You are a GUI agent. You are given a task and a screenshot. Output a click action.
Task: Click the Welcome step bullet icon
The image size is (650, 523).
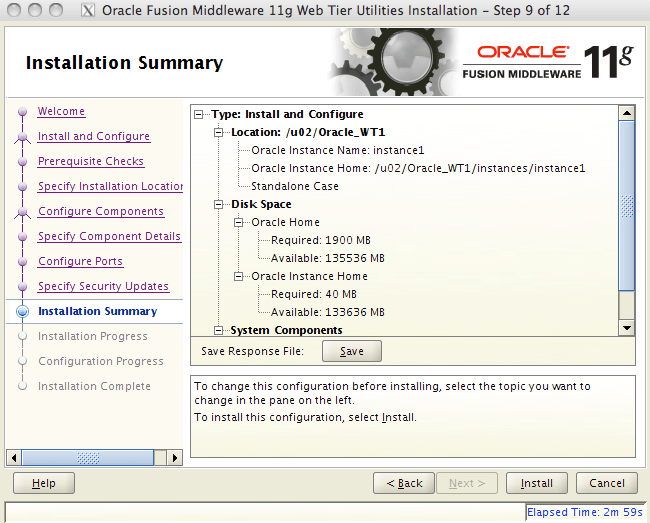(23, 111)
